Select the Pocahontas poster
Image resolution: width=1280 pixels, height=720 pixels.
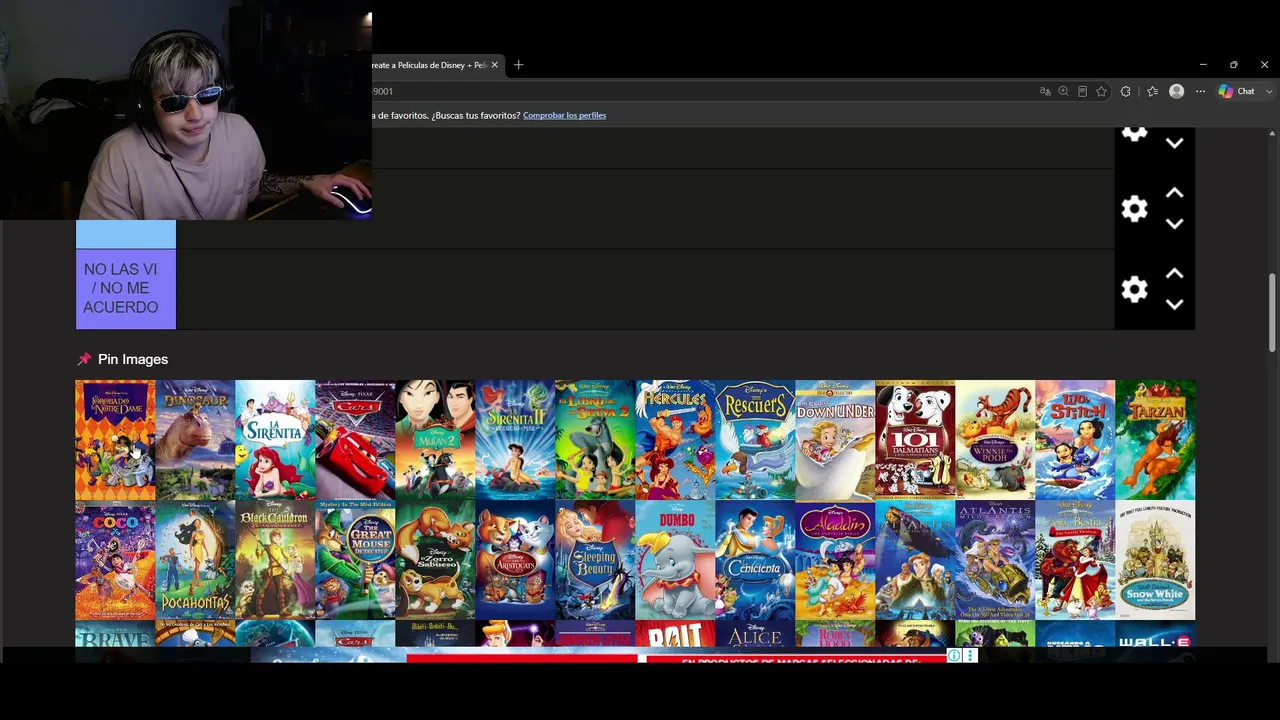[x=195, y=560]
